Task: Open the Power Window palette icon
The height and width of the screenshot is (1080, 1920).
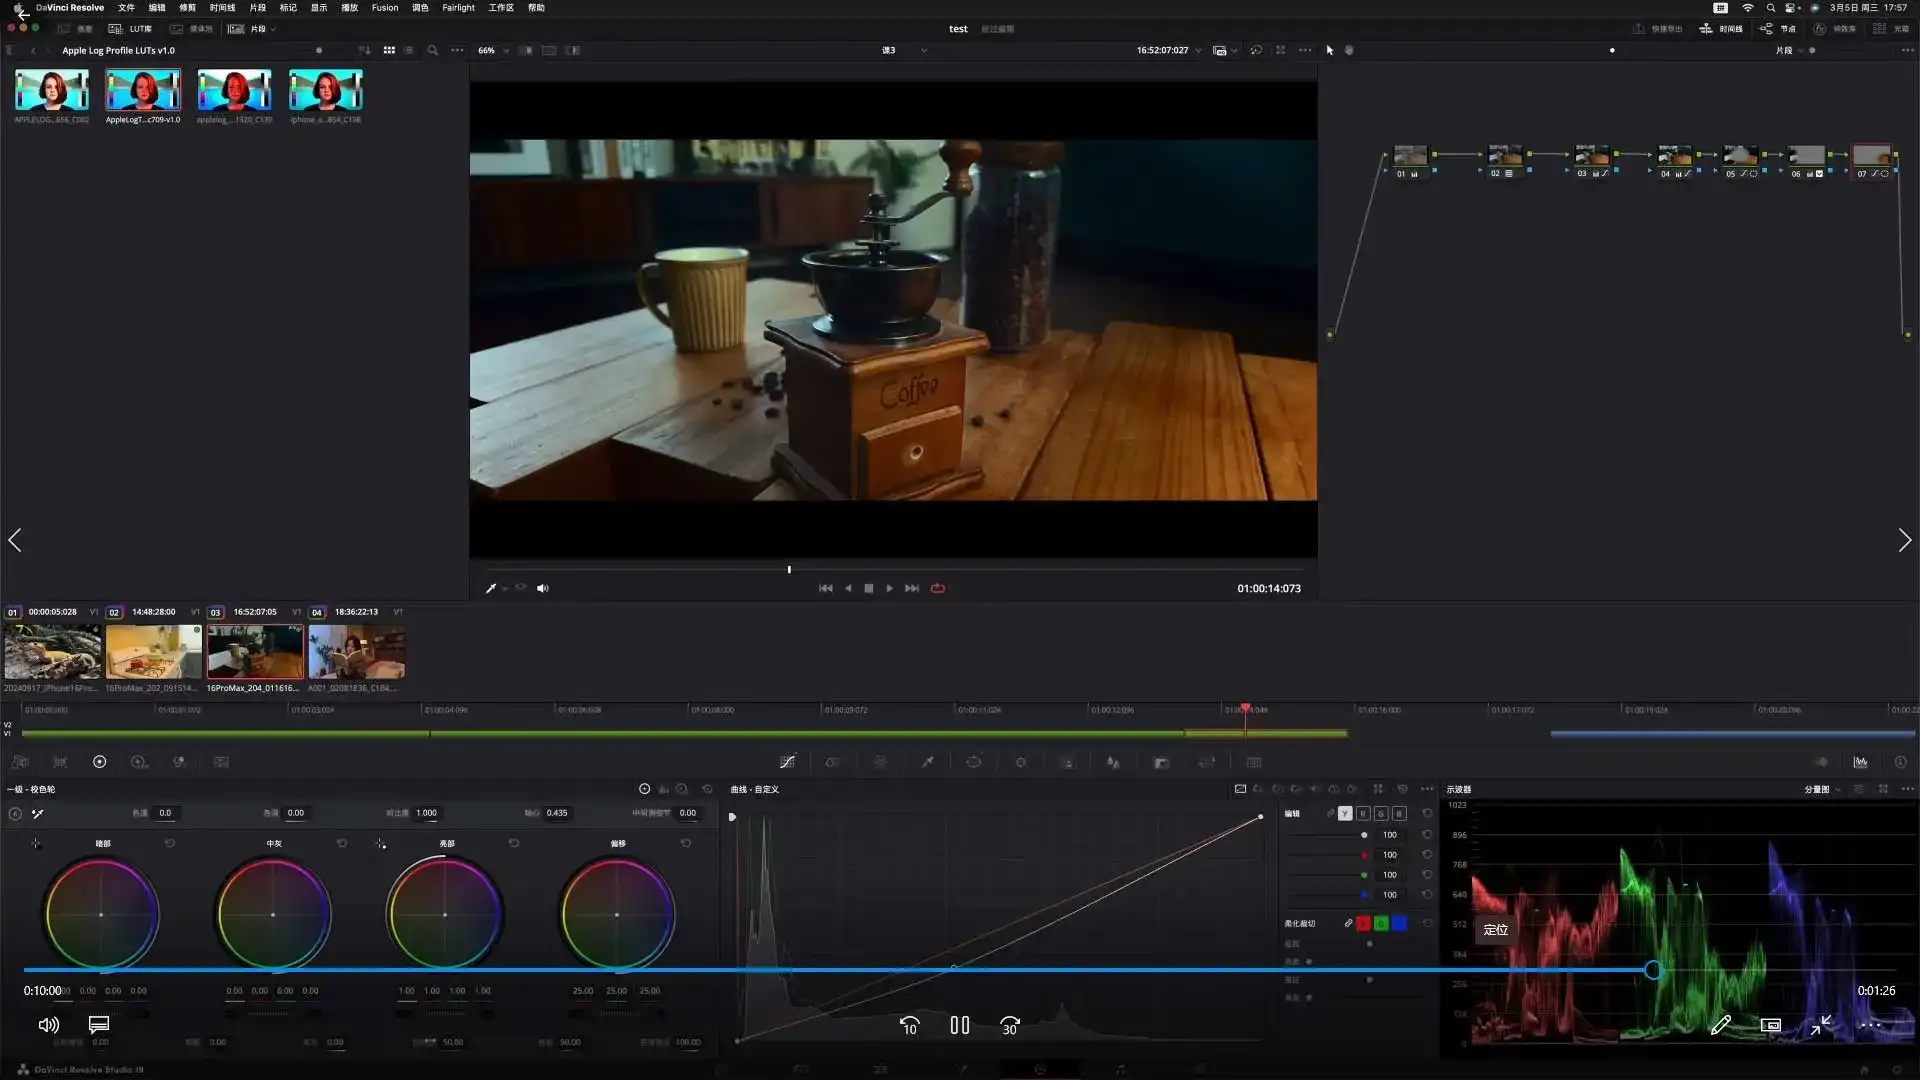Action: click(x=973, y=762)
